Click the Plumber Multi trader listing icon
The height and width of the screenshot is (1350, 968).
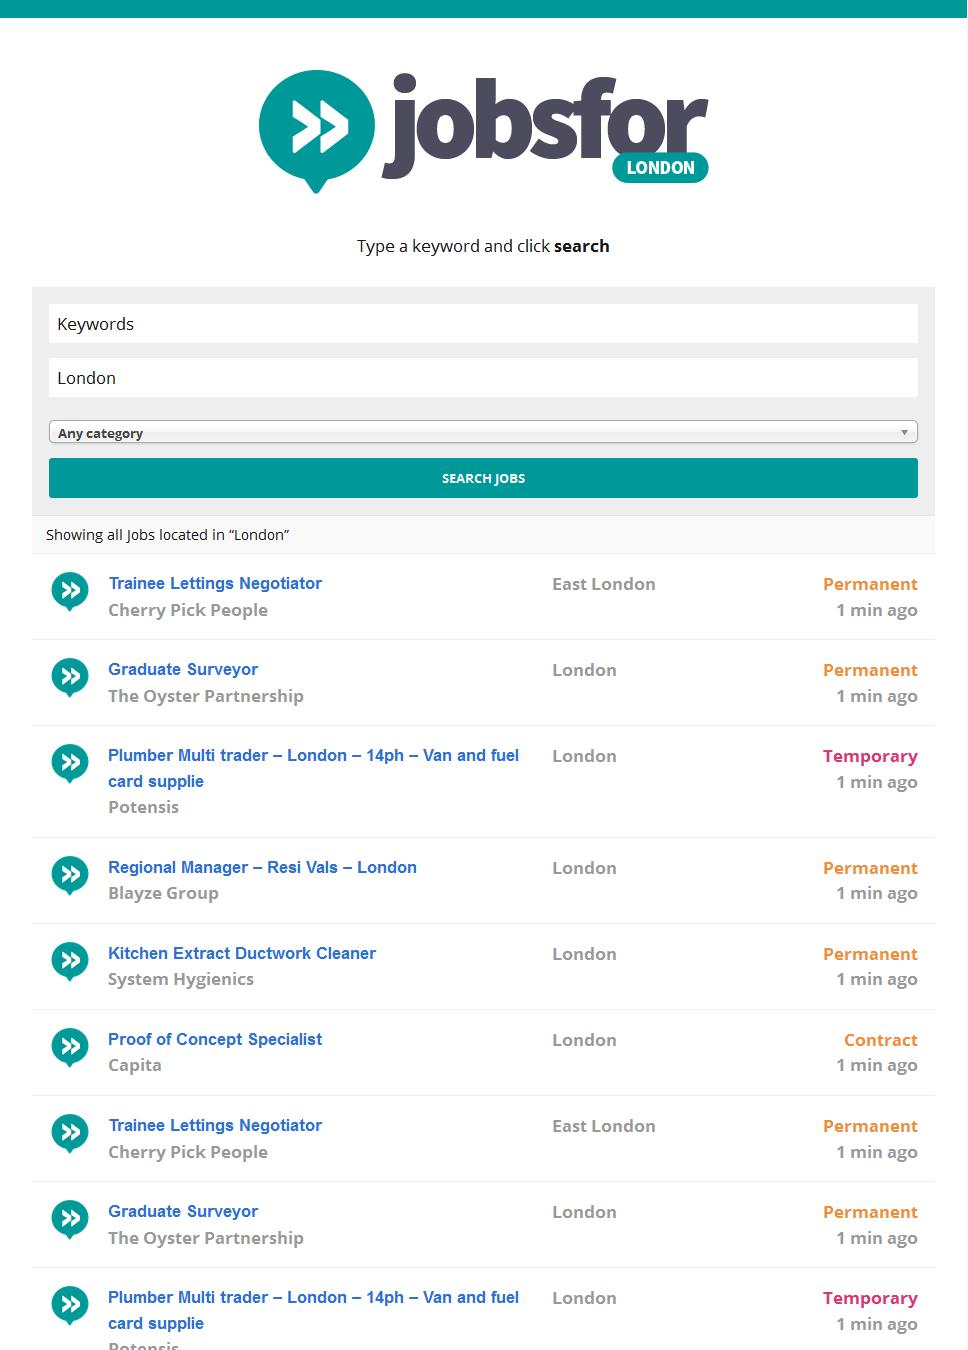click(70, 763)
